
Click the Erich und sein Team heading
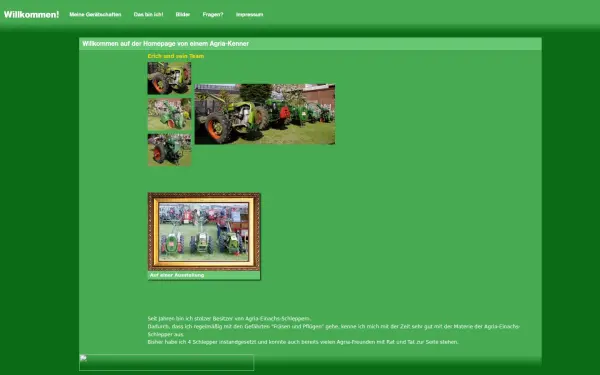pos(176,56)
